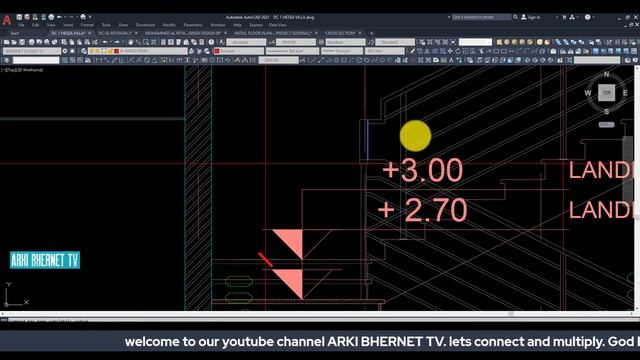Toggle the layer Freeze sun icon
Viewport: 640px width, 360px height.
point(98,51)
